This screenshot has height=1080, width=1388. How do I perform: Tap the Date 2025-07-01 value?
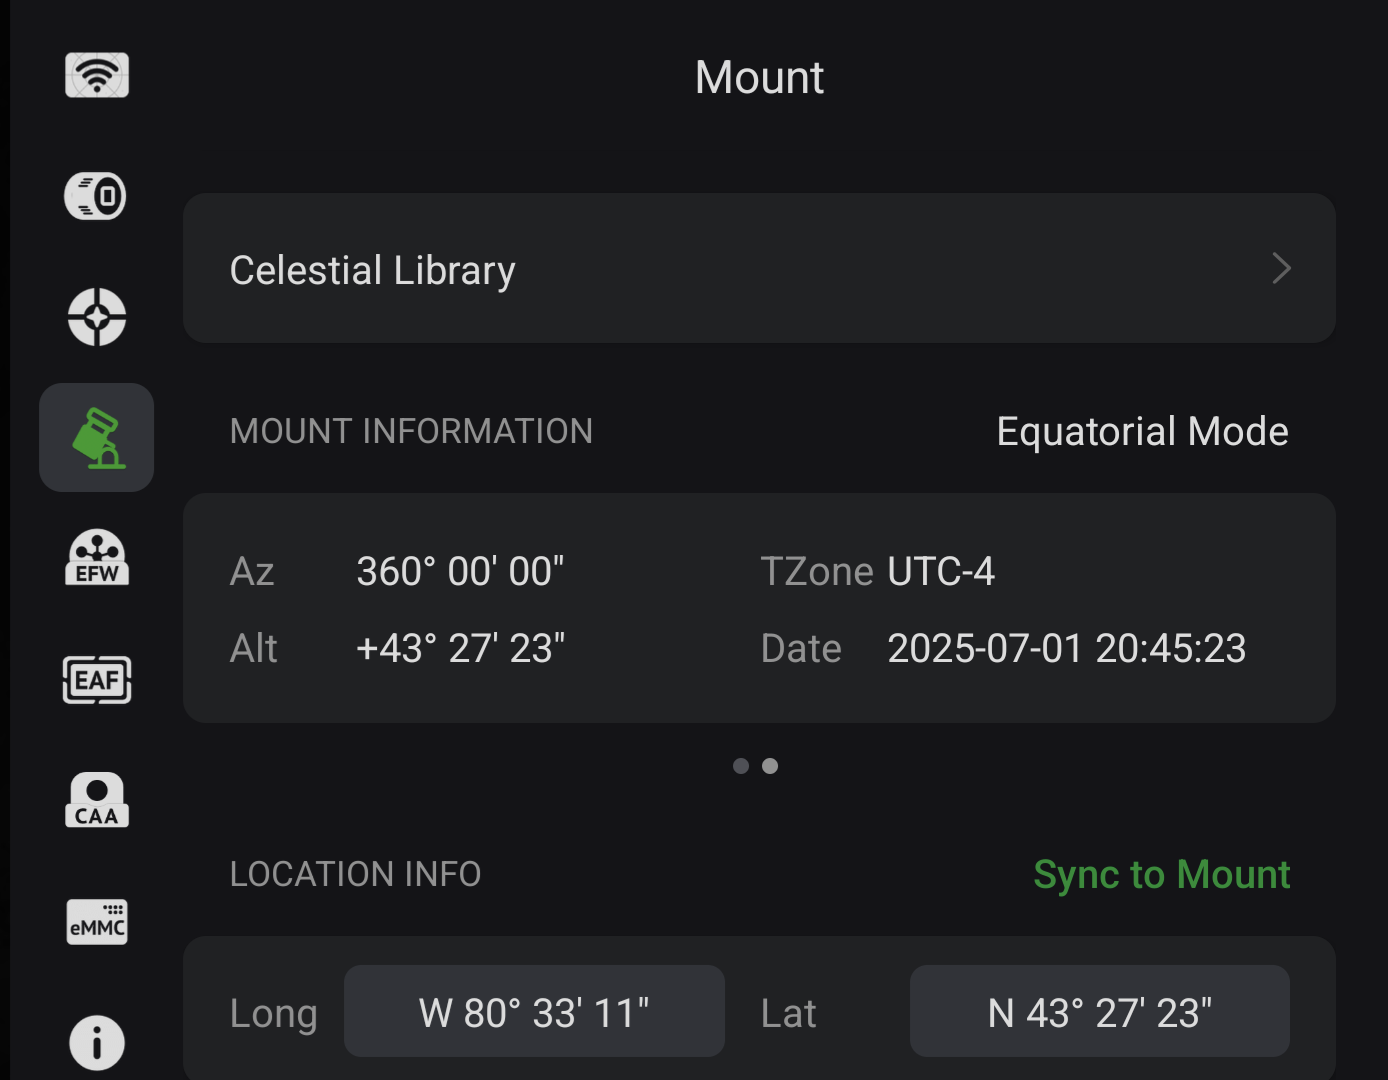tap(1067, 649)
